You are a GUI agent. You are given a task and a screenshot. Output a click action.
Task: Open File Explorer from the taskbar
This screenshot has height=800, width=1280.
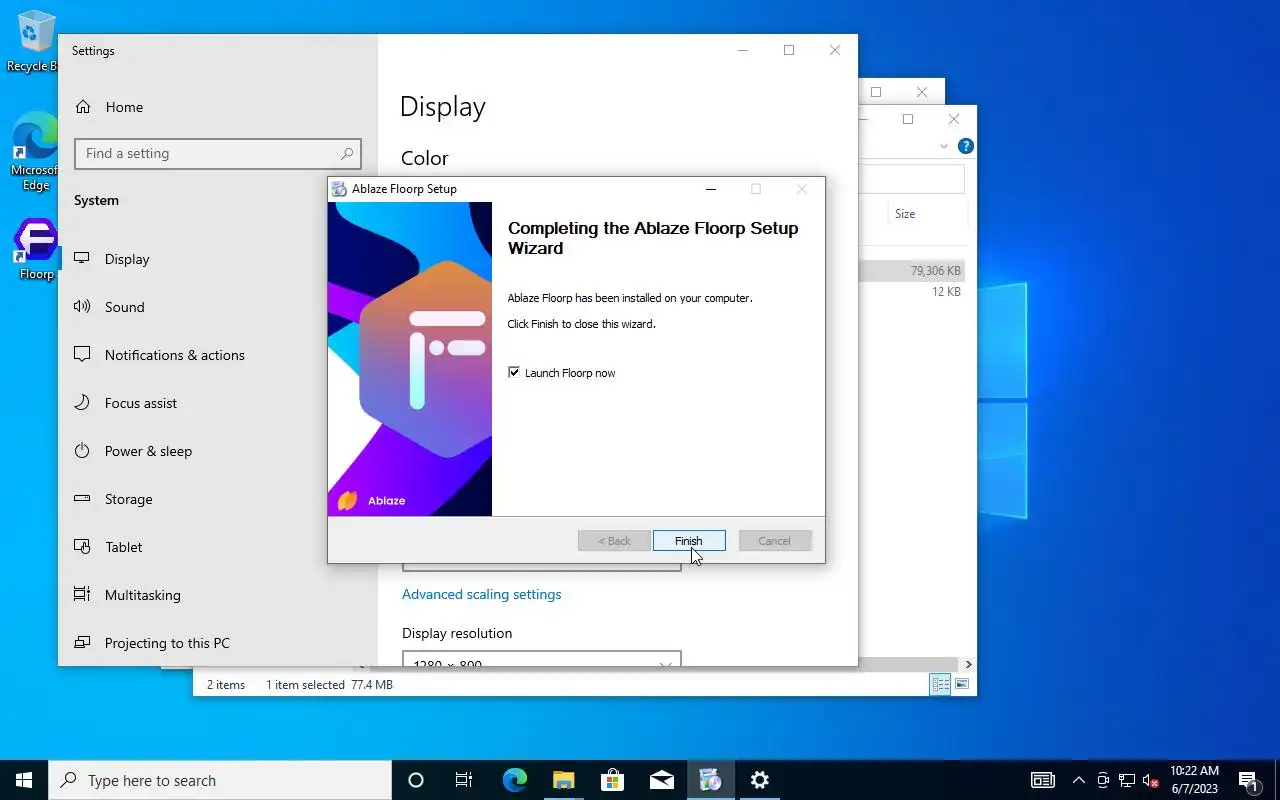click(563, 780)
